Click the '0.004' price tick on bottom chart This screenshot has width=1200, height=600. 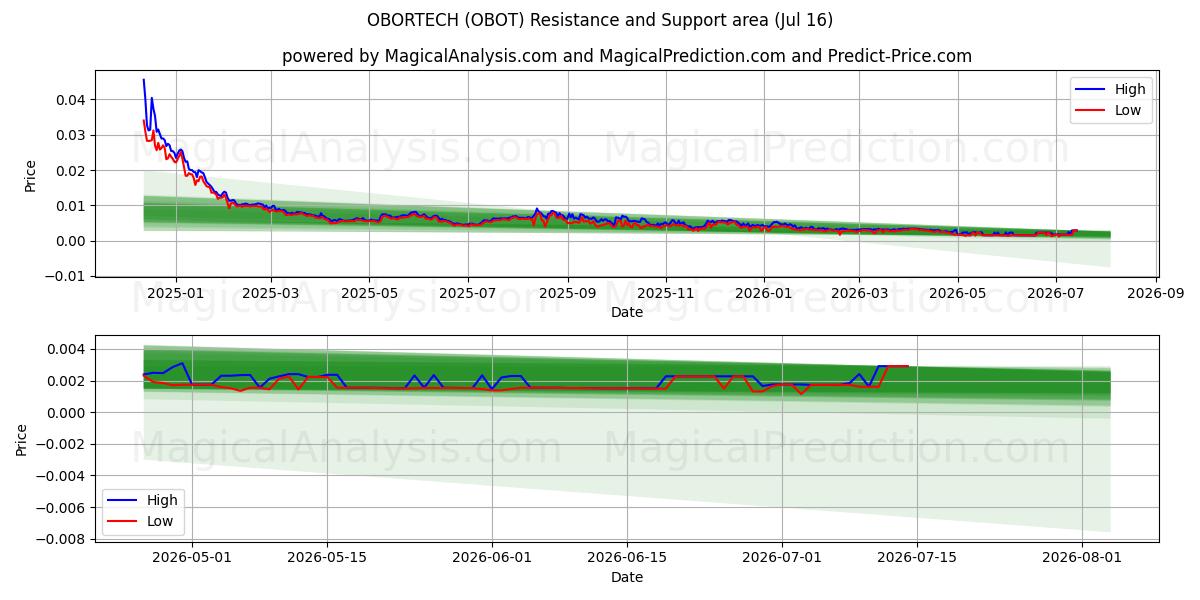68,349
